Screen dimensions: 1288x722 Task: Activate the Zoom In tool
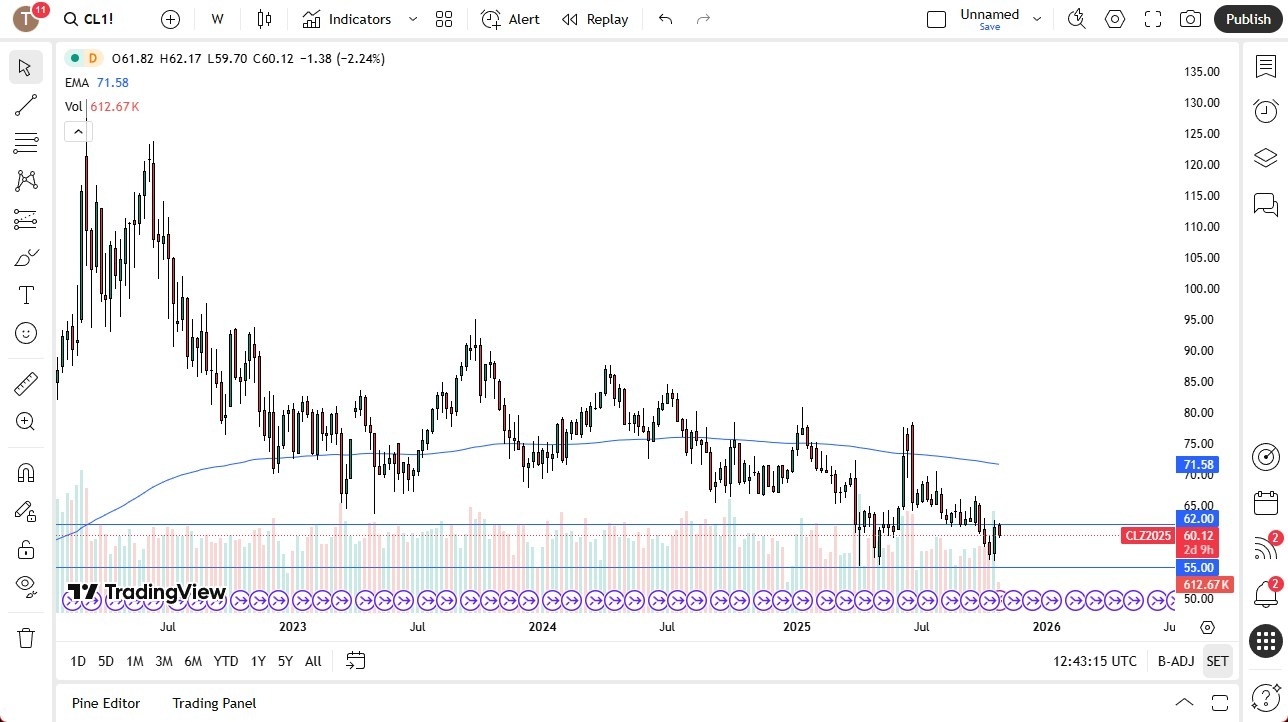click(x=25, y=421)
